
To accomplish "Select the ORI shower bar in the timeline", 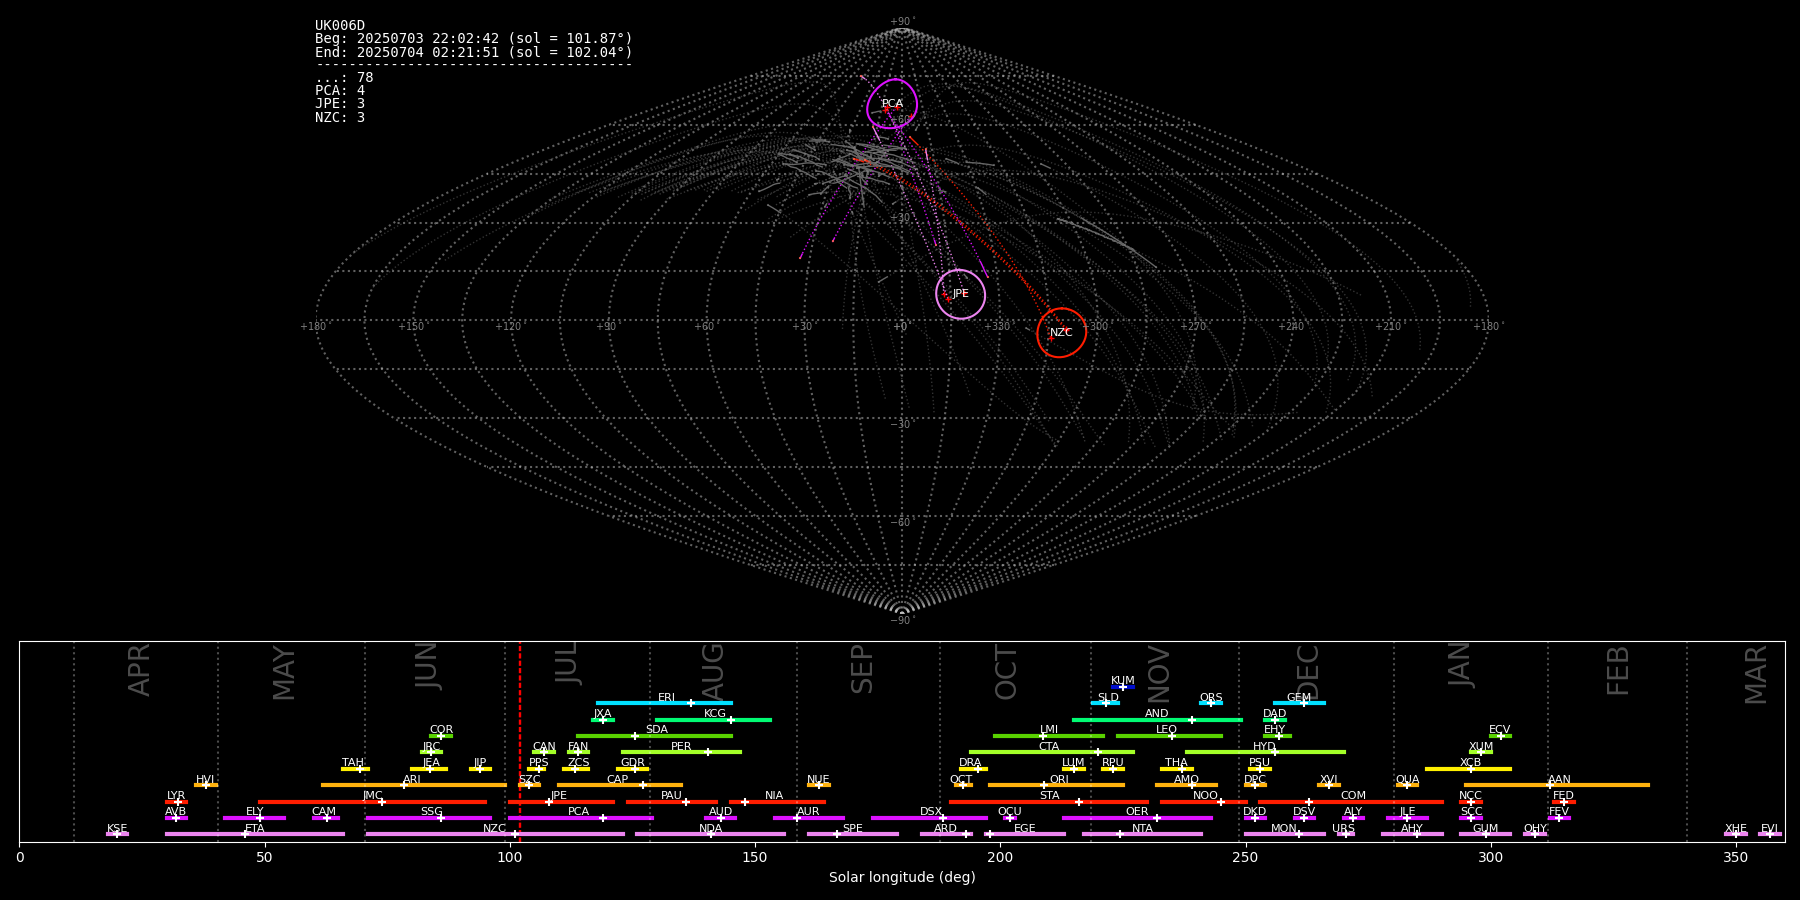I will point(1056,785).
